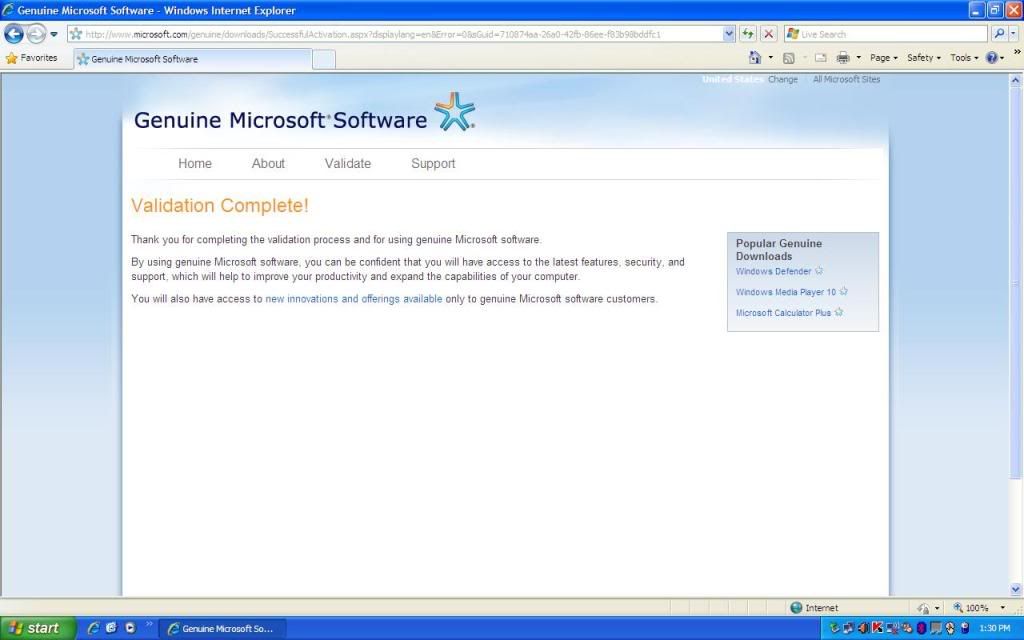Viewport: 1024px width, 640px height.
Task: Click the Validation Complete! heading
Action: tap(219, 206)
